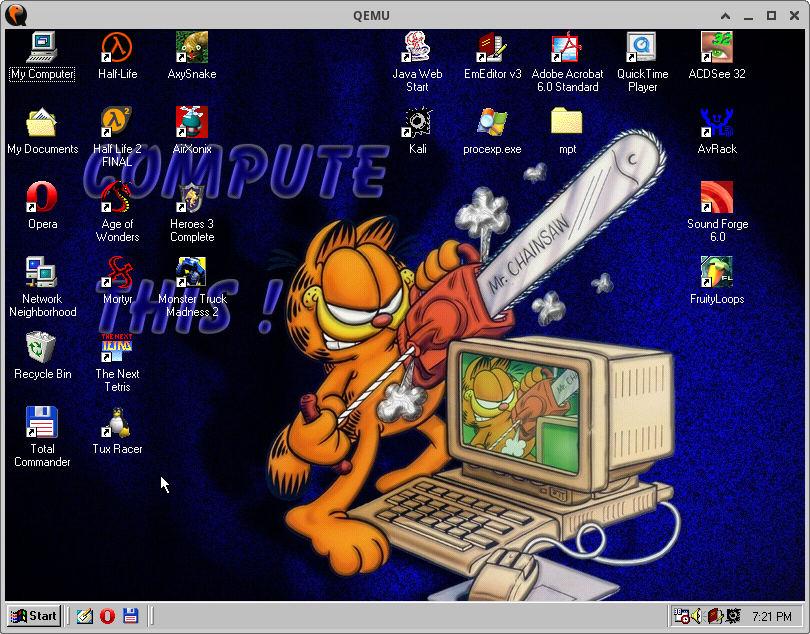Roll up the QEMU window with the arrow button

point(725,16)
